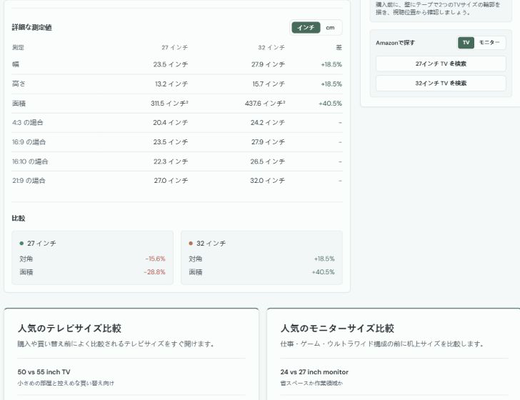Click the 311.5 インチ² area value
This screenshot has height=400, width=520.
pos(169,103)
